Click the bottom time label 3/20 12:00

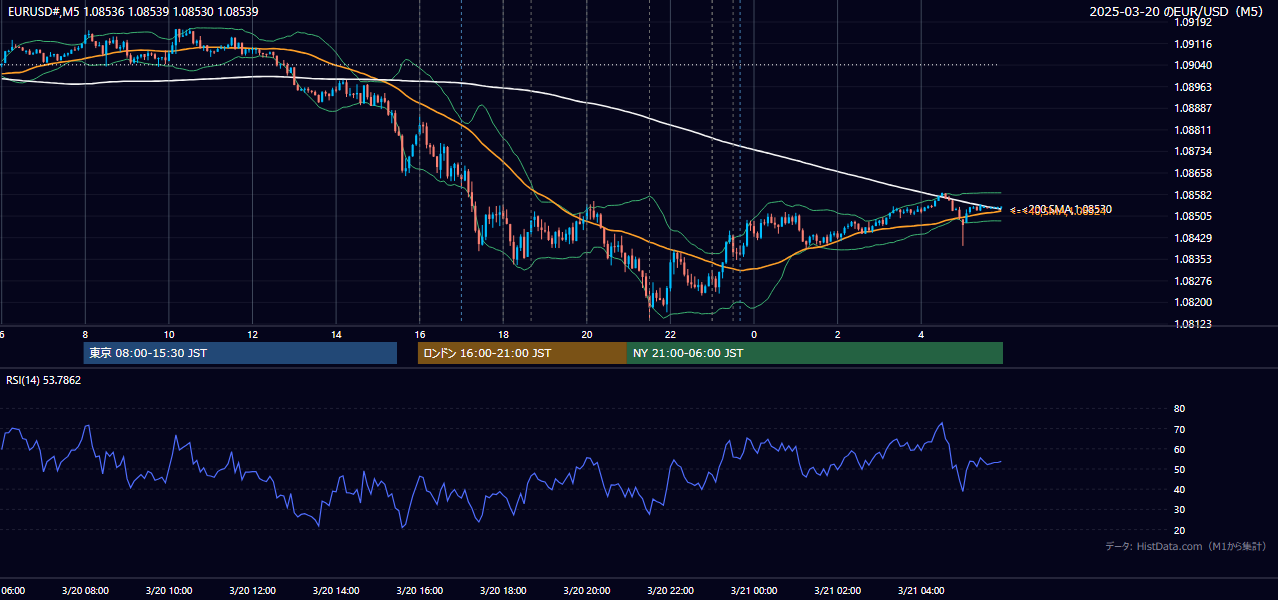[252, 591]
